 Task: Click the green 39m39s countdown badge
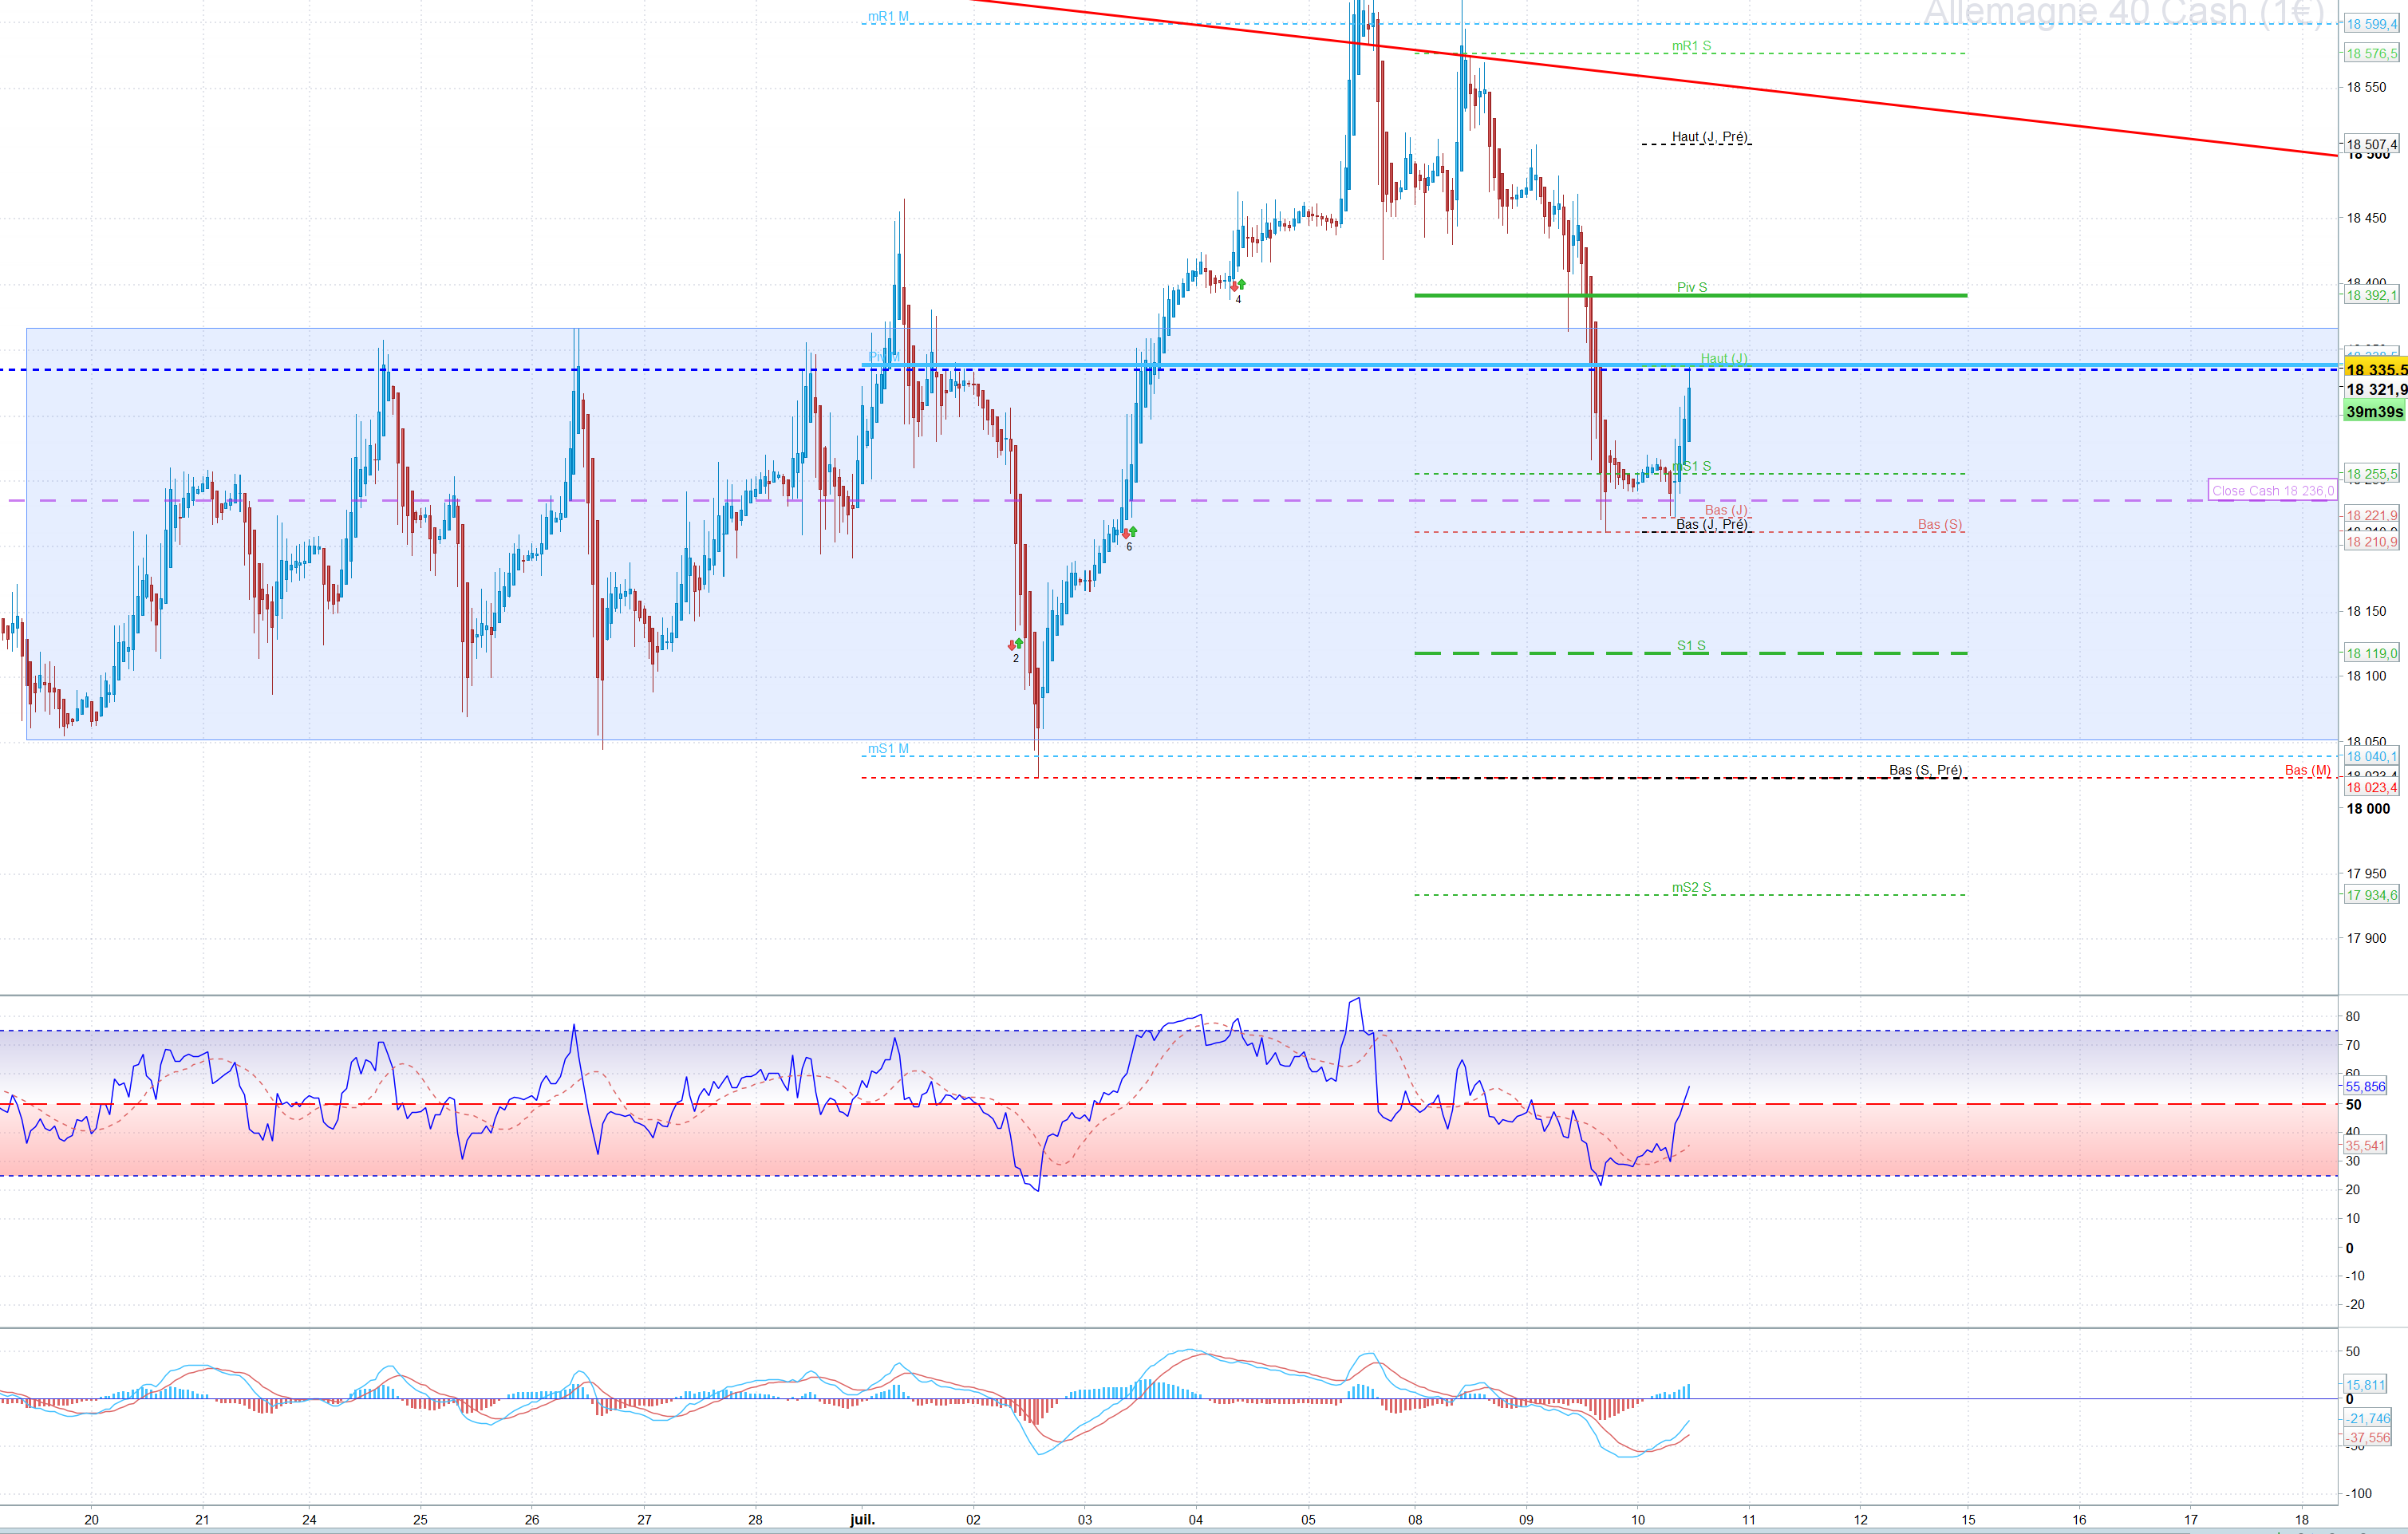tap(2373, 412)
